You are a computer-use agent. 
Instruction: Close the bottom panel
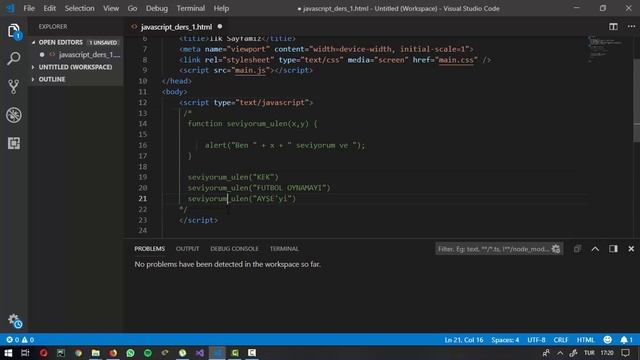[631, 249]
